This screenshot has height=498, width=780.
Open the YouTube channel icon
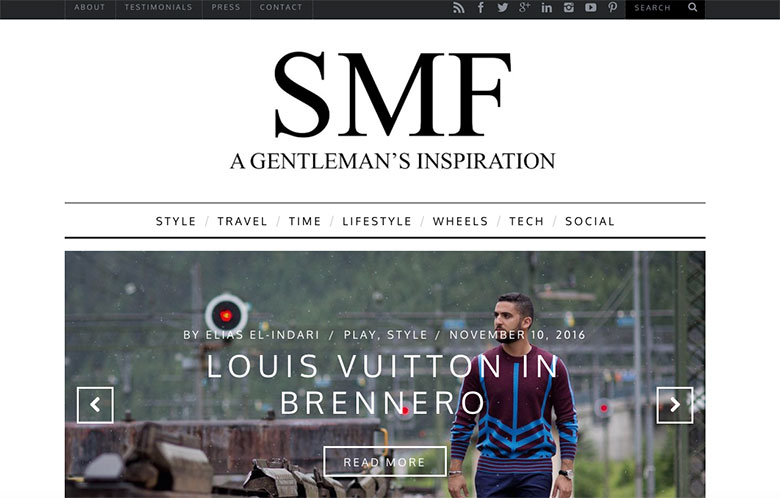(590, 7)
